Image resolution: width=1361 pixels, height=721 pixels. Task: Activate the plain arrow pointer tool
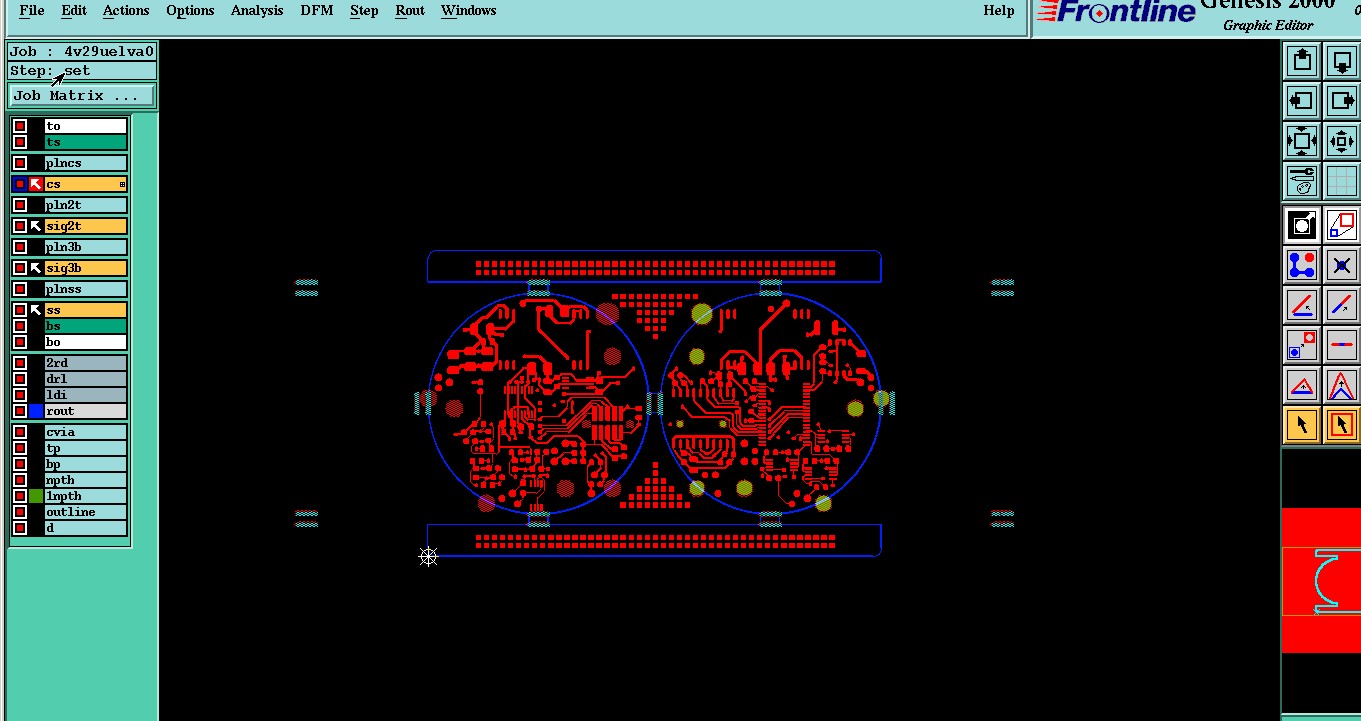[1302, 425]
